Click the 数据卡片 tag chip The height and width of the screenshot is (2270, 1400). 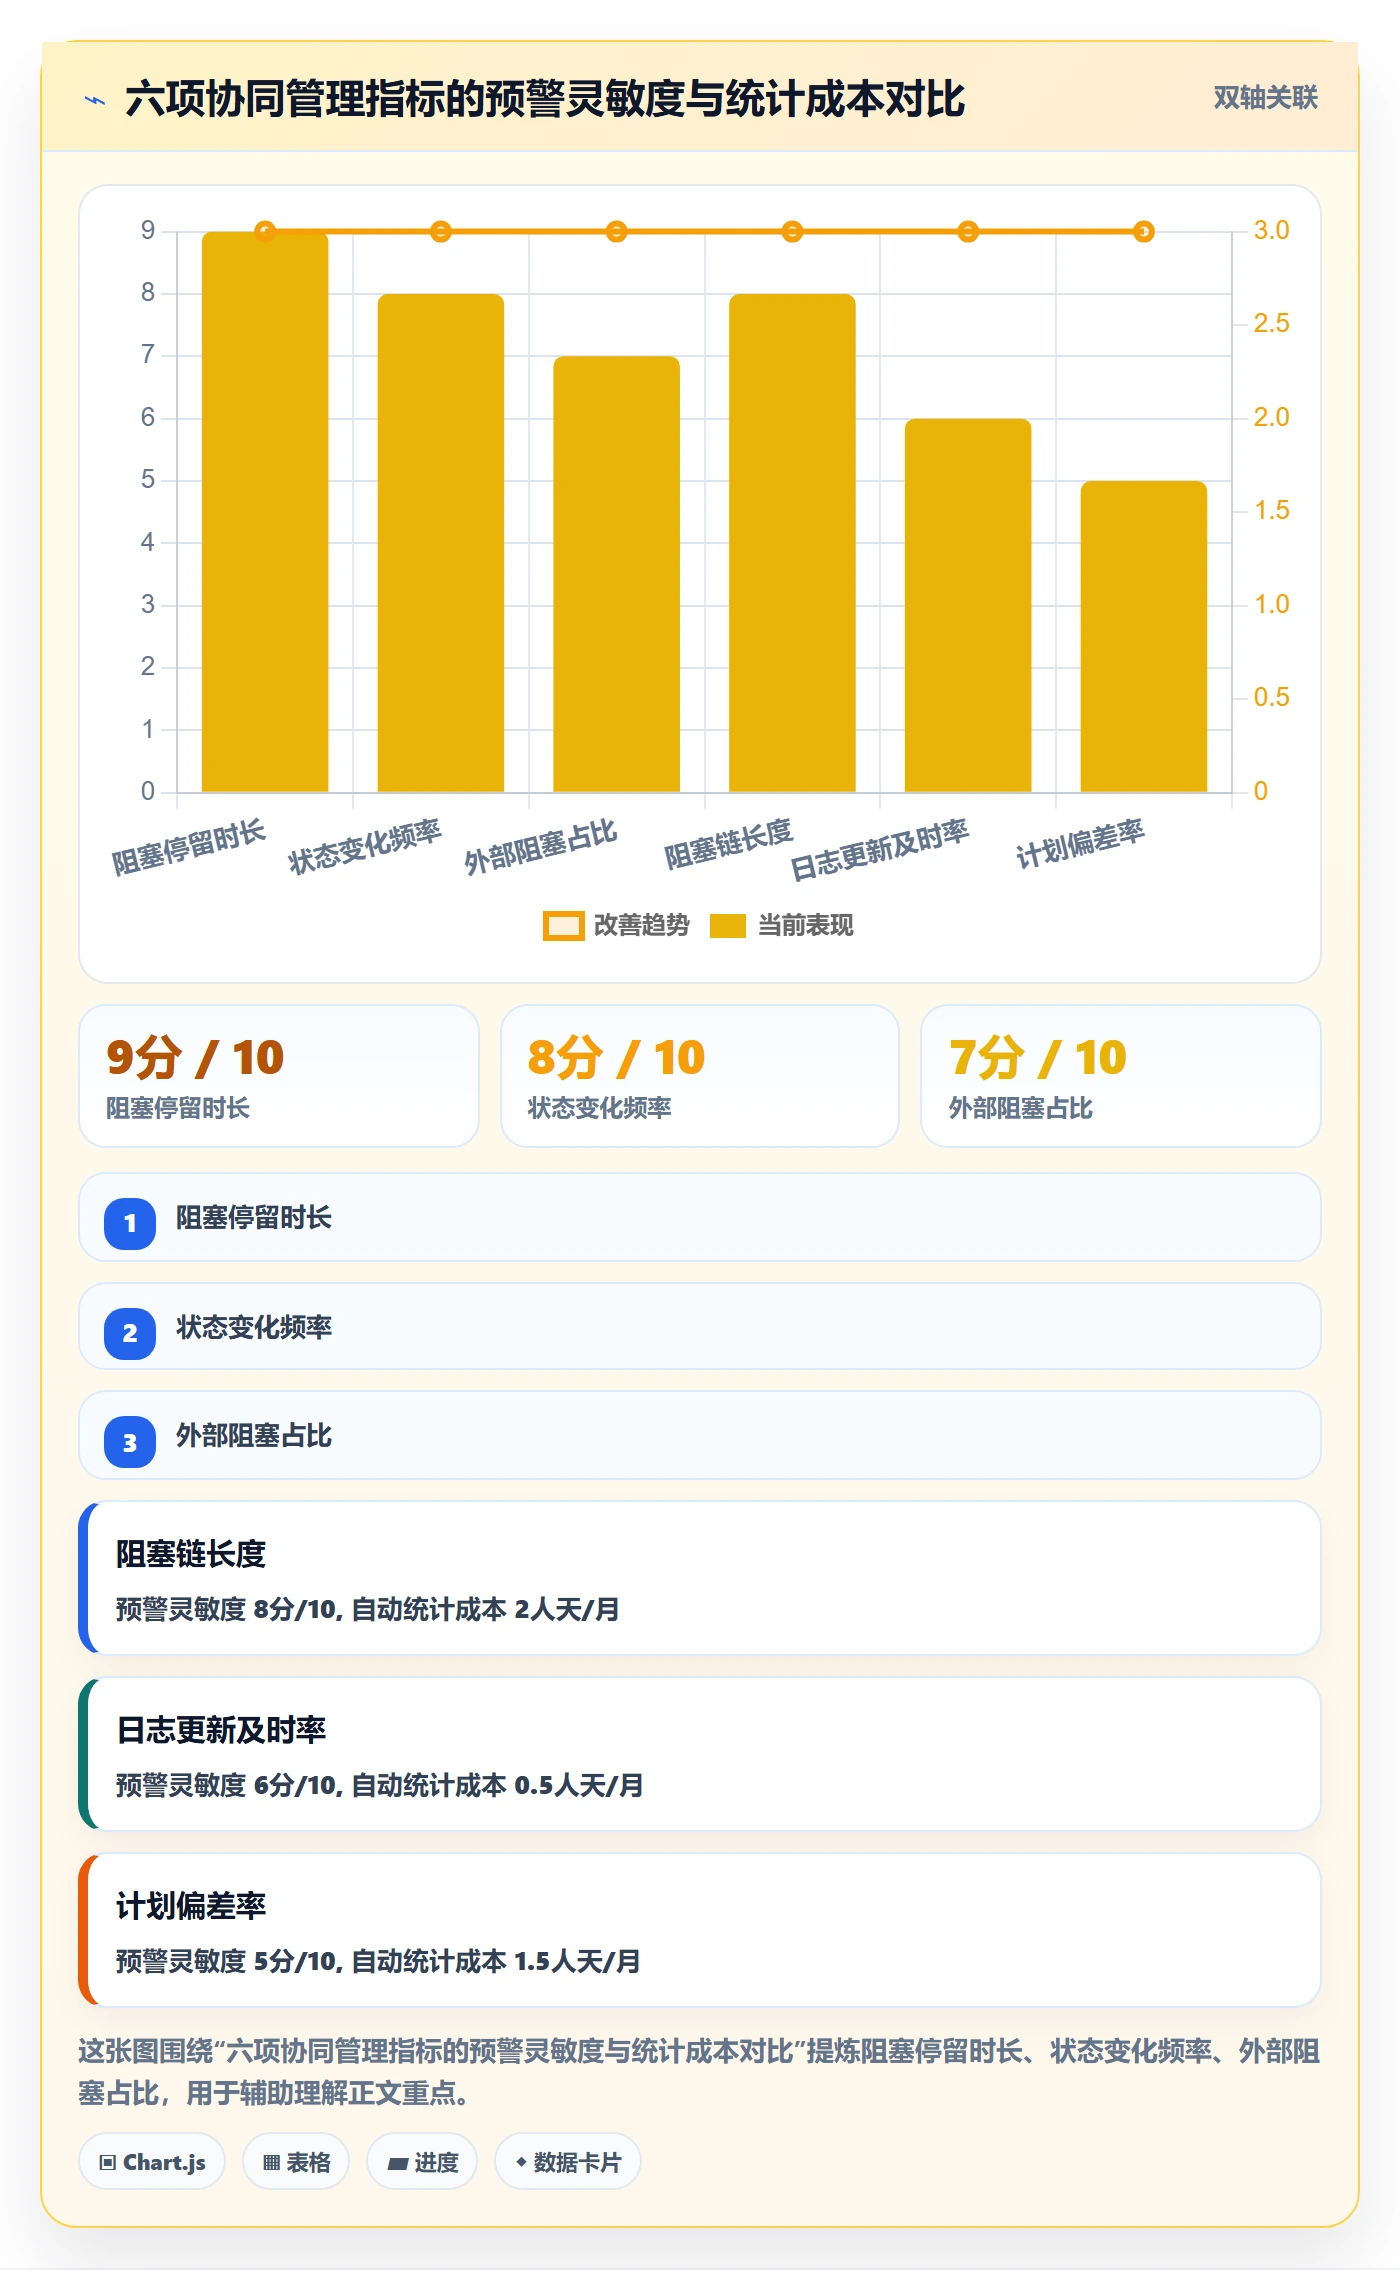click(x=568, y=2162)
